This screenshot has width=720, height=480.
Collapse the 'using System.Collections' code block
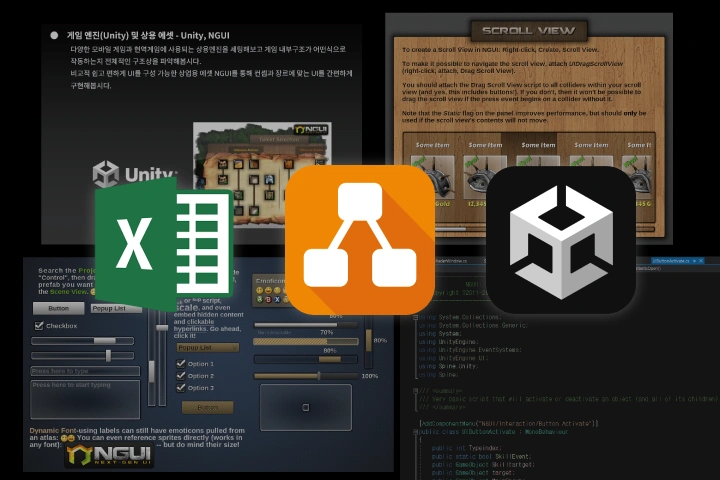(416, 317)
